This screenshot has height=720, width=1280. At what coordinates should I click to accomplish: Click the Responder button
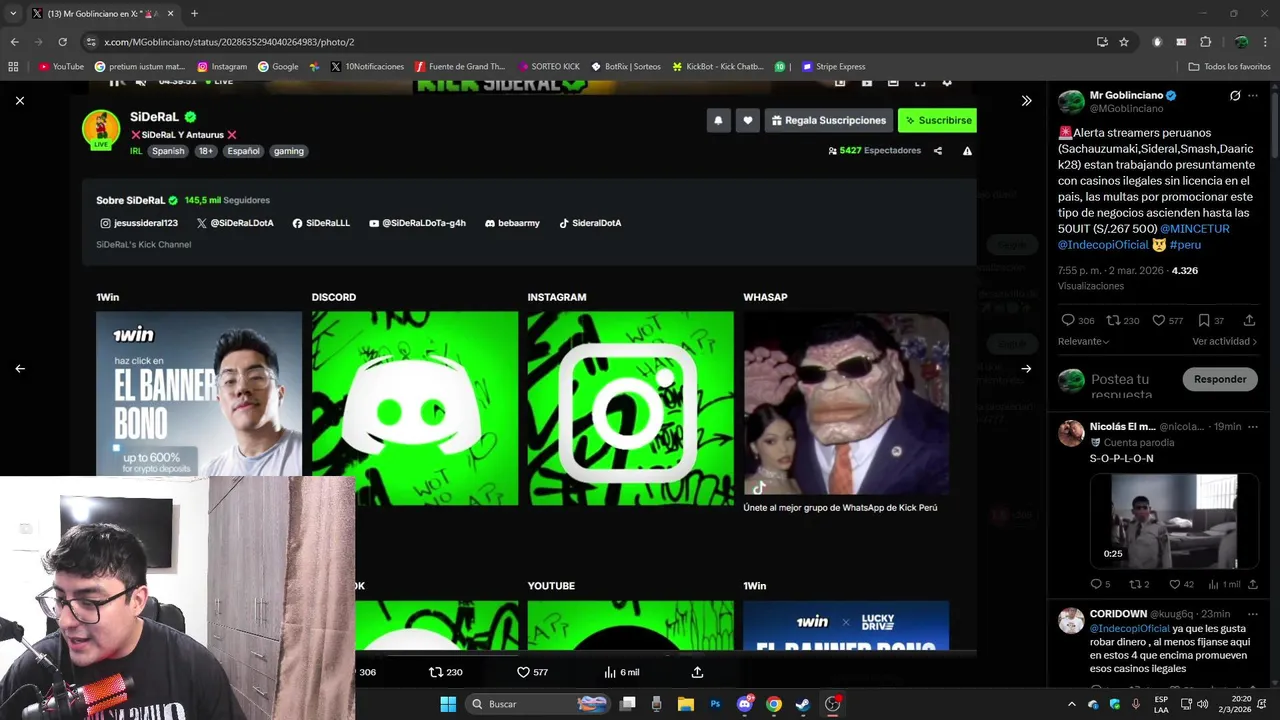point(1220,379)
